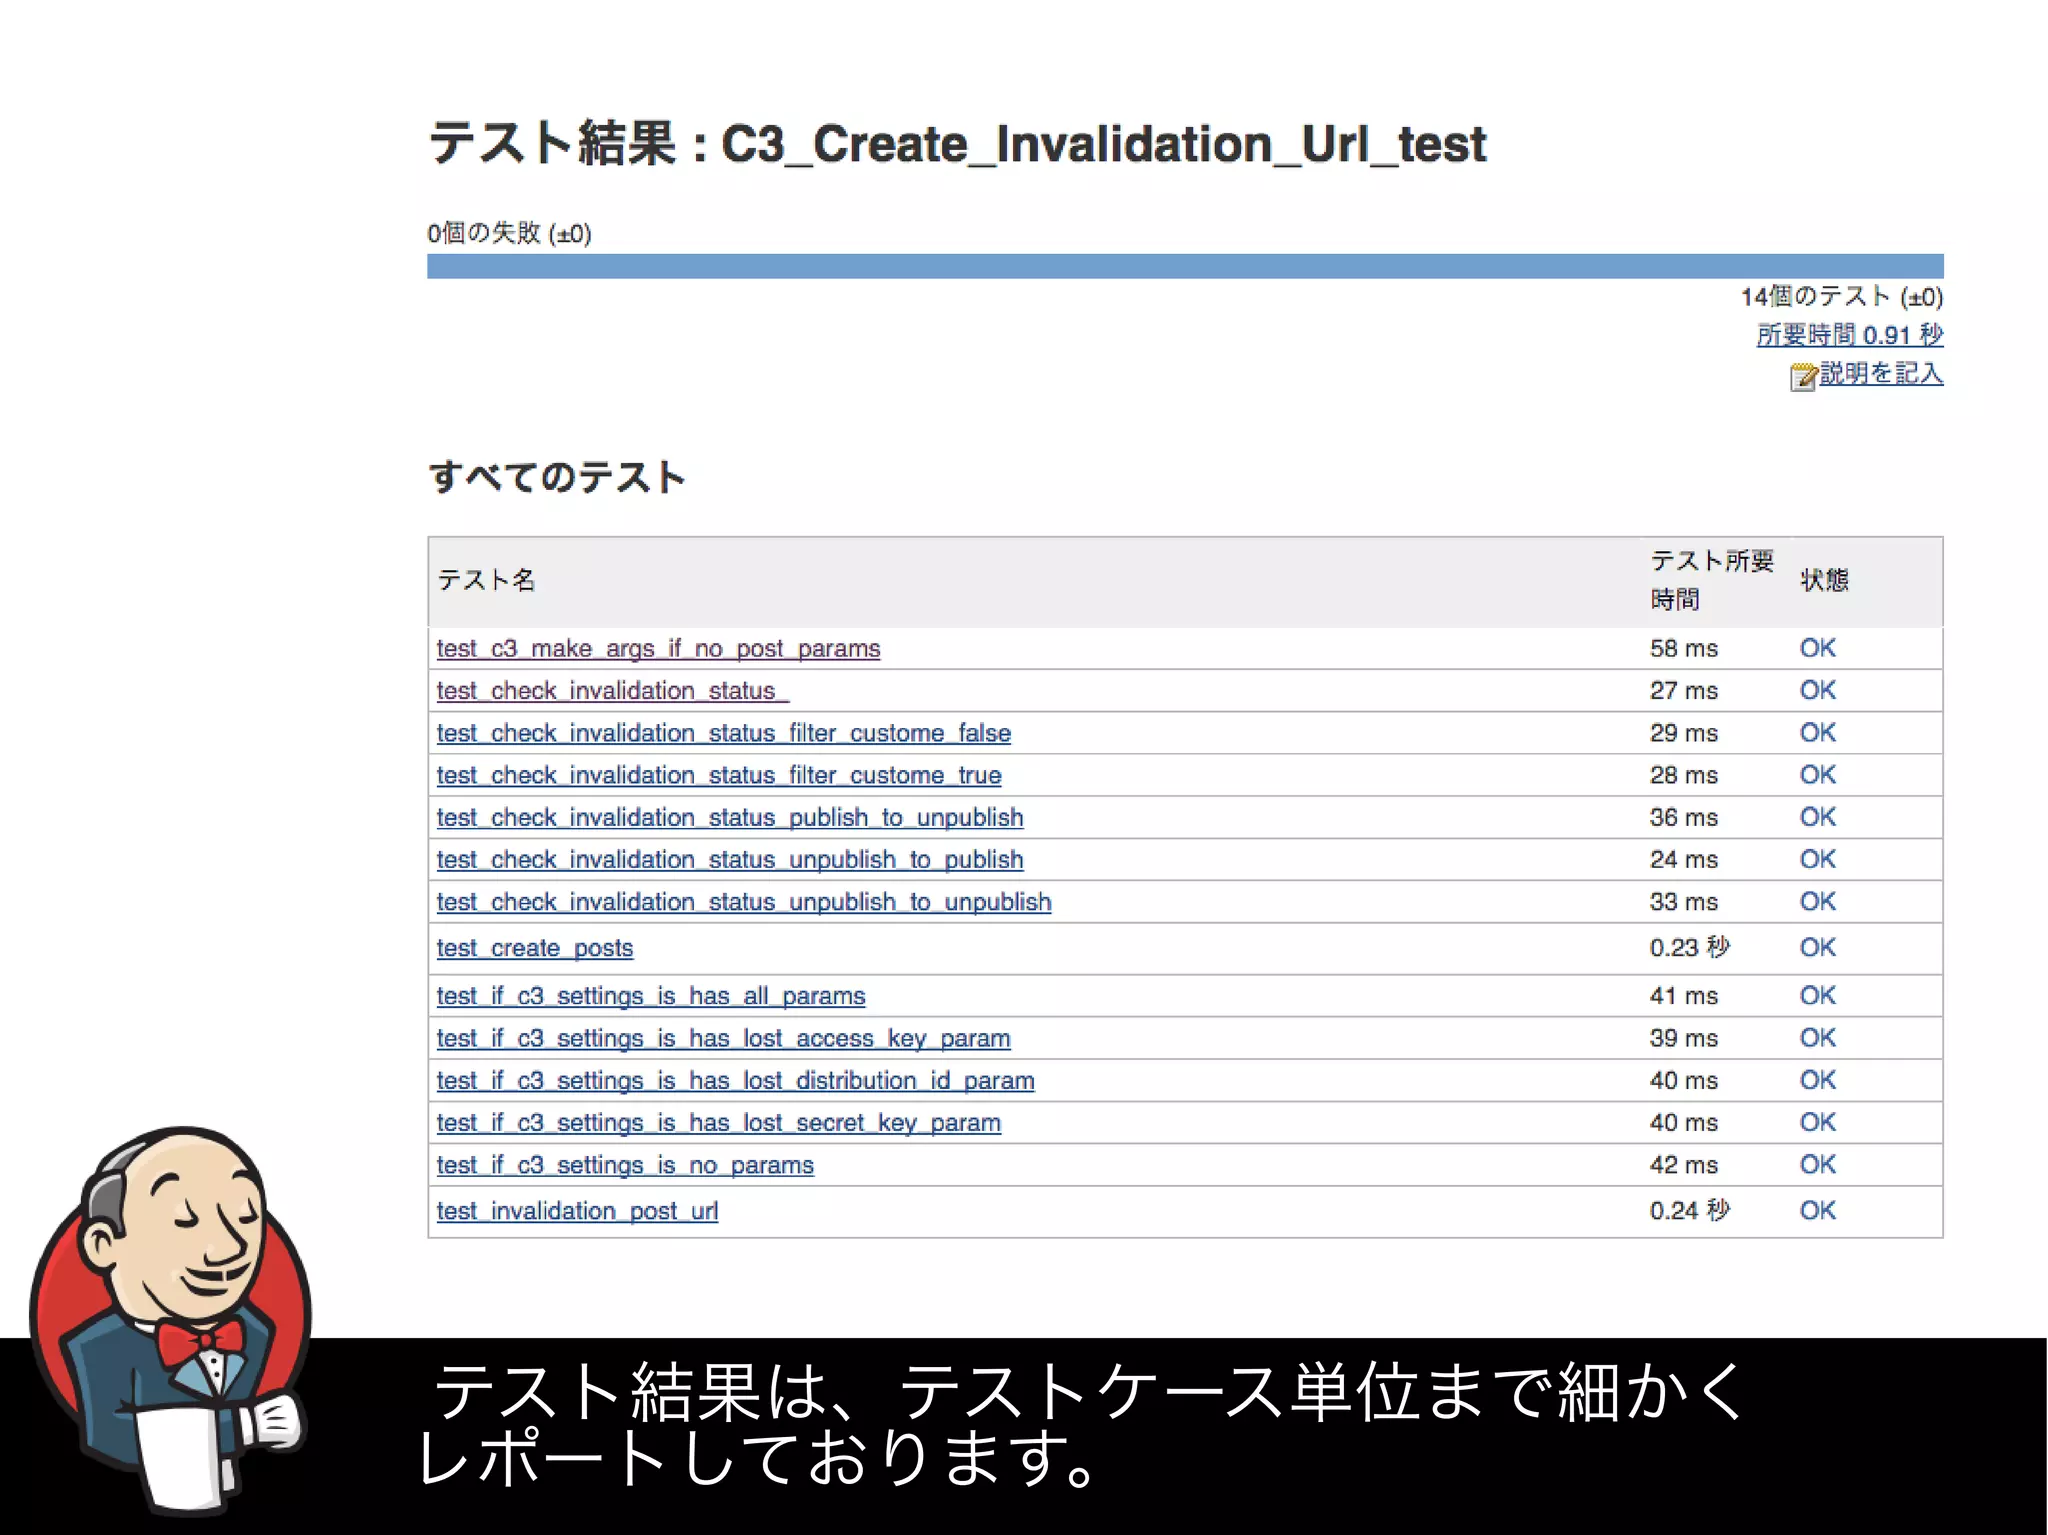Click the 42 ms duration cell

click(x=1684, y=1164)
